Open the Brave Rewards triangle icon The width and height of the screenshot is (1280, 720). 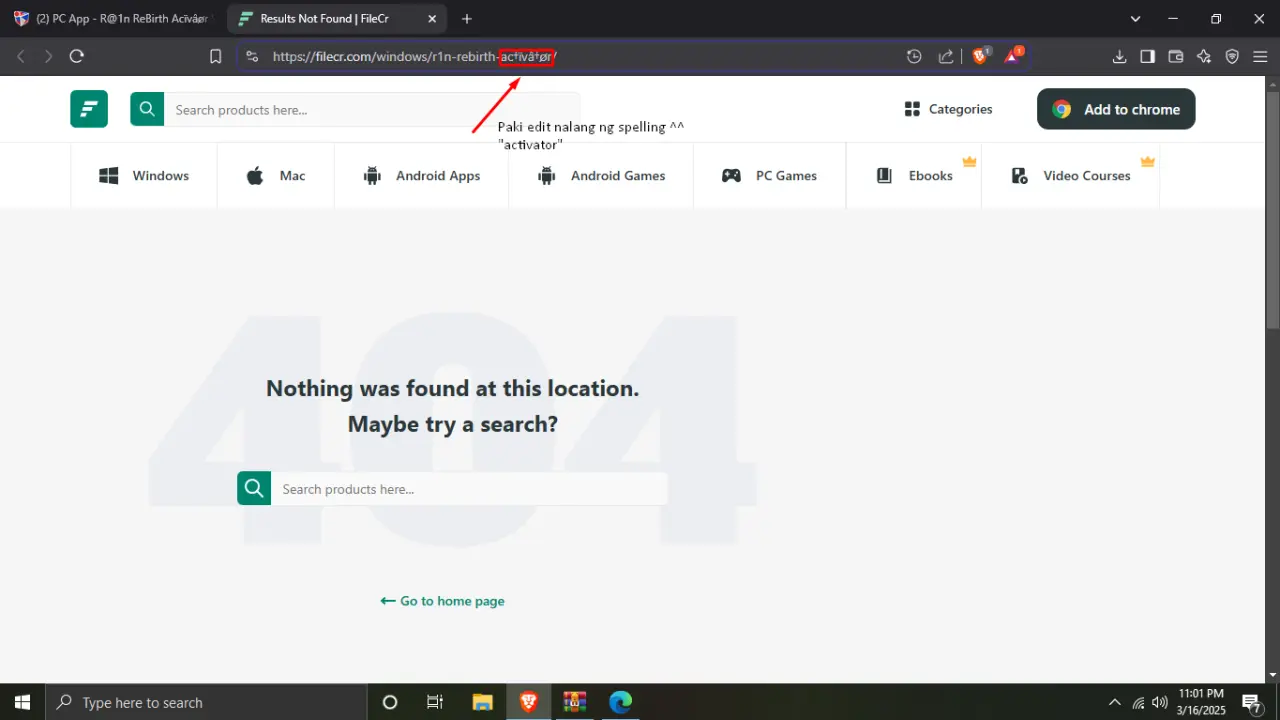pos(1013,56)
